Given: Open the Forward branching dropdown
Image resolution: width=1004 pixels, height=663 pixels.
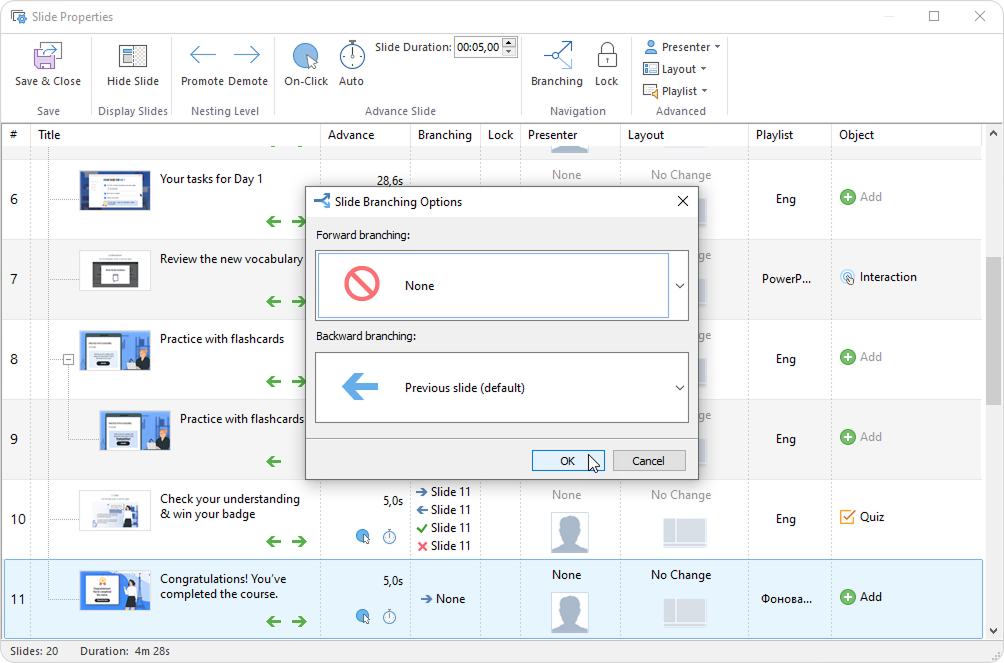Looking at the screenshot, I should 679,286.
